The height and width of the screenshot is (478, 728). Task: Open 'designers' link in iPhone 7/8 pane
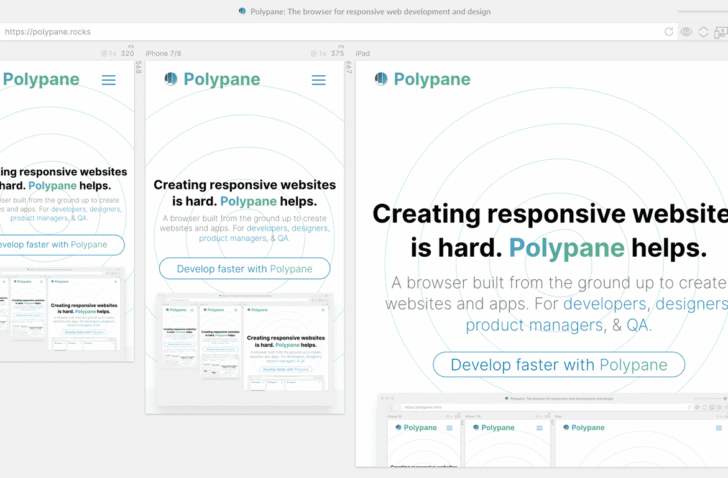click(310, 228)
